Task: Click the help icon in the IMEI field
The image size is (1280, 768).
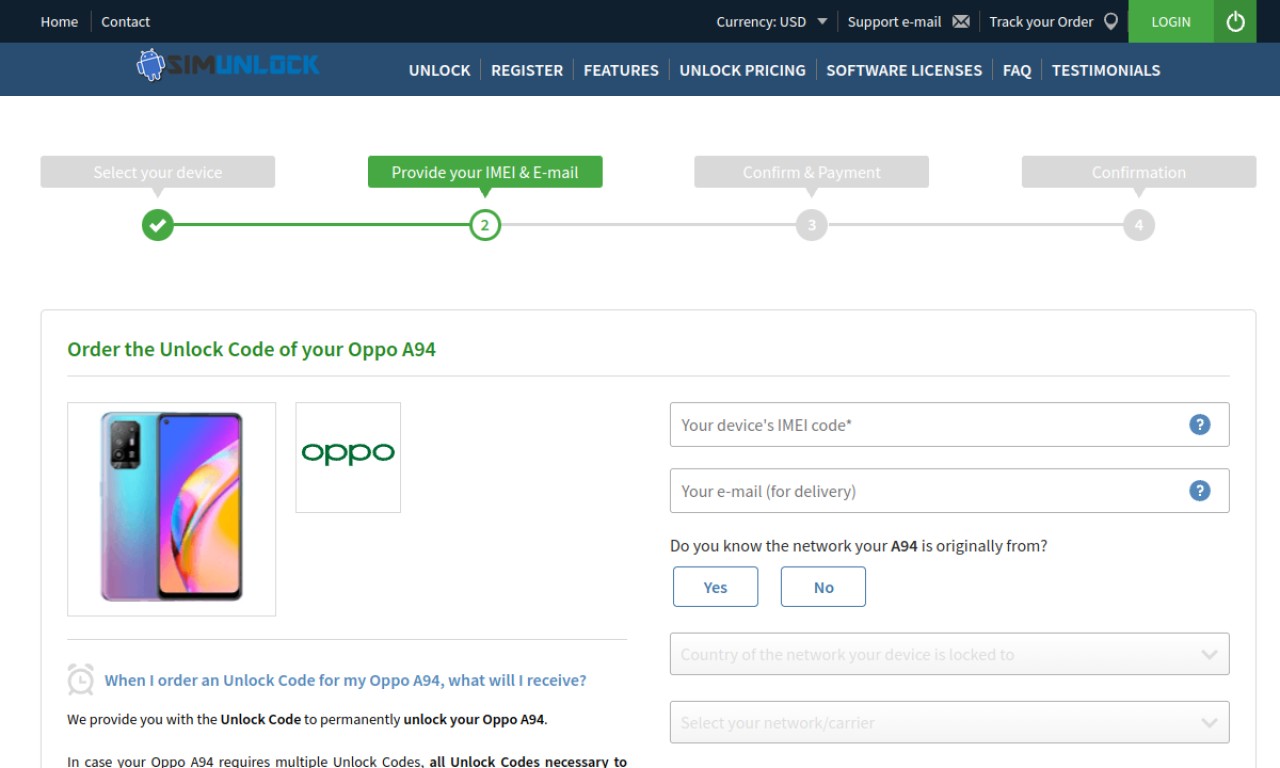Action: [x=1199, y=425]
